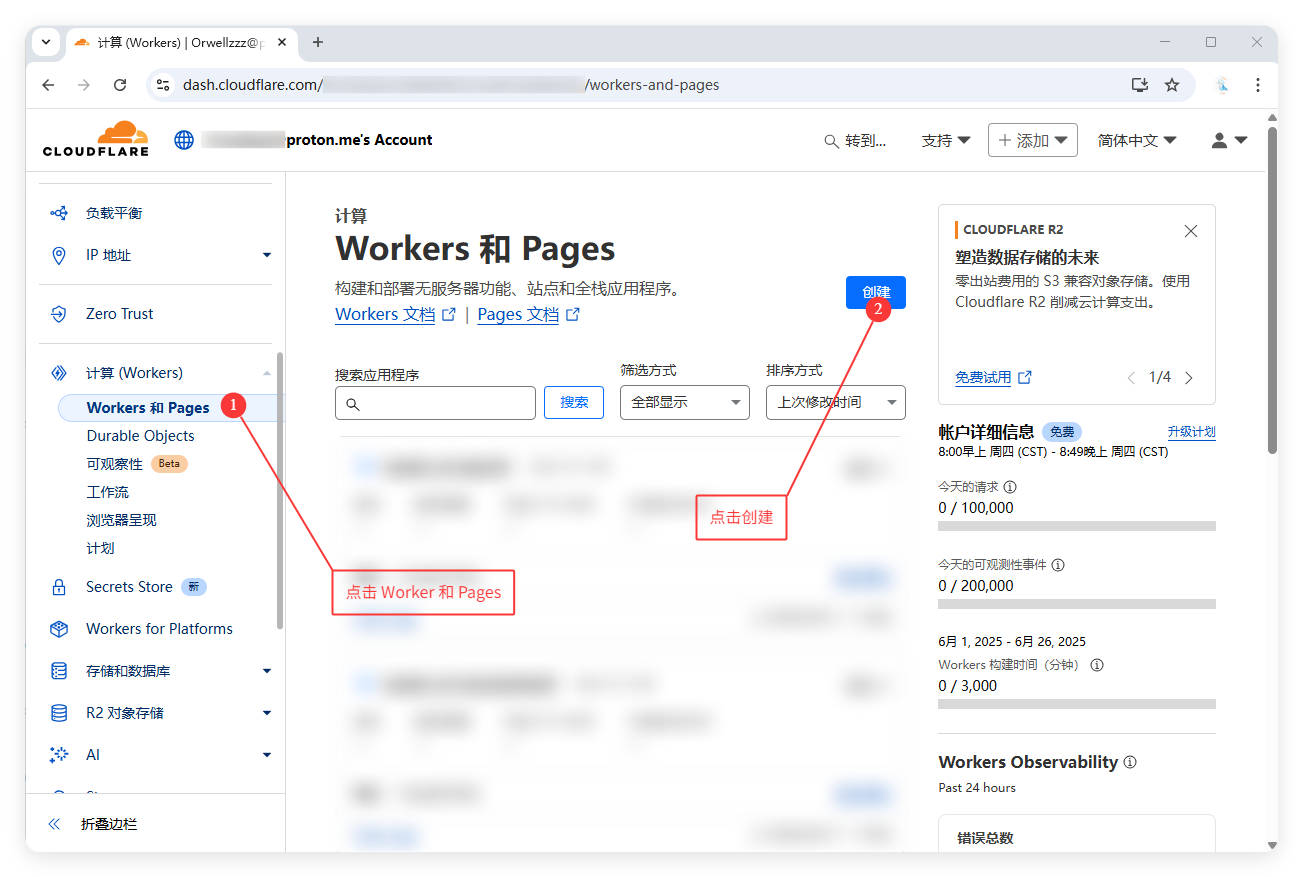The width and height of the screenshot is (1303, 877).
Task: Expand the 存储和数据库 sidebar section
Action: 266,671
